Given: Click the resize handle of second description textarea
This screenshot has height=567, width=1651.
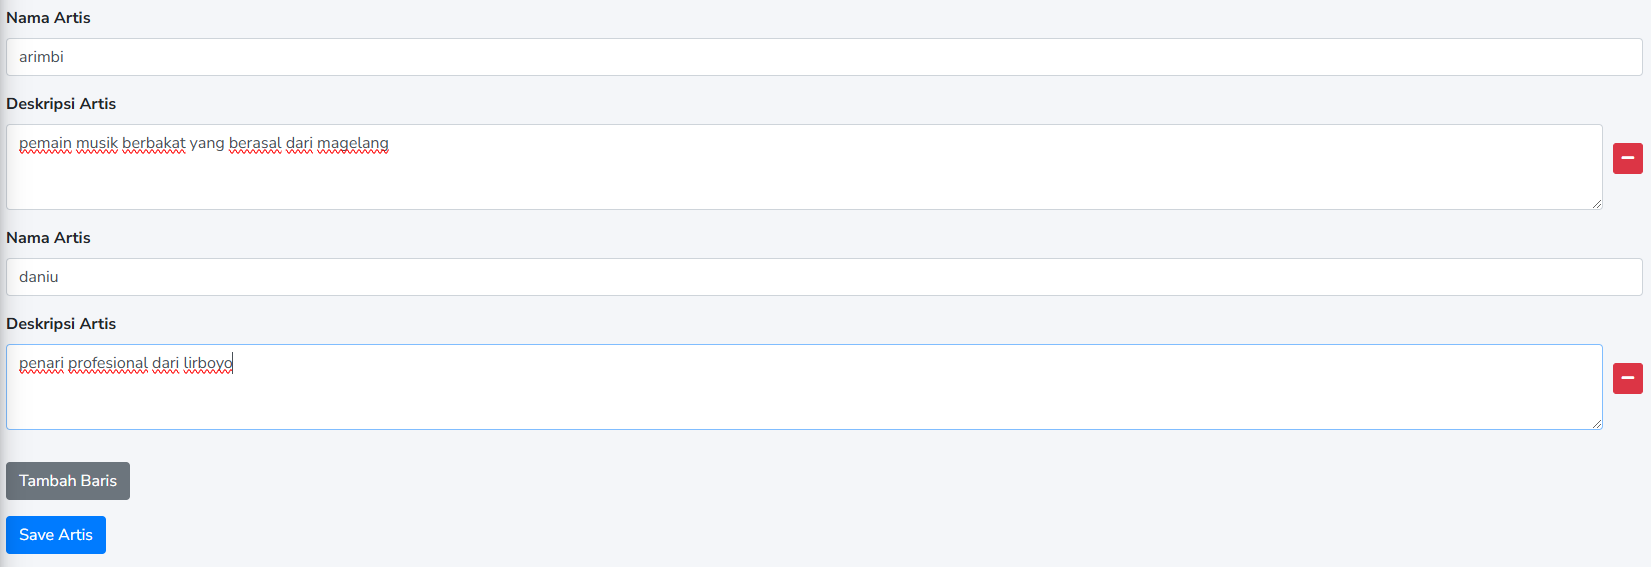Looking at the screenshot, I should 1596,423.
